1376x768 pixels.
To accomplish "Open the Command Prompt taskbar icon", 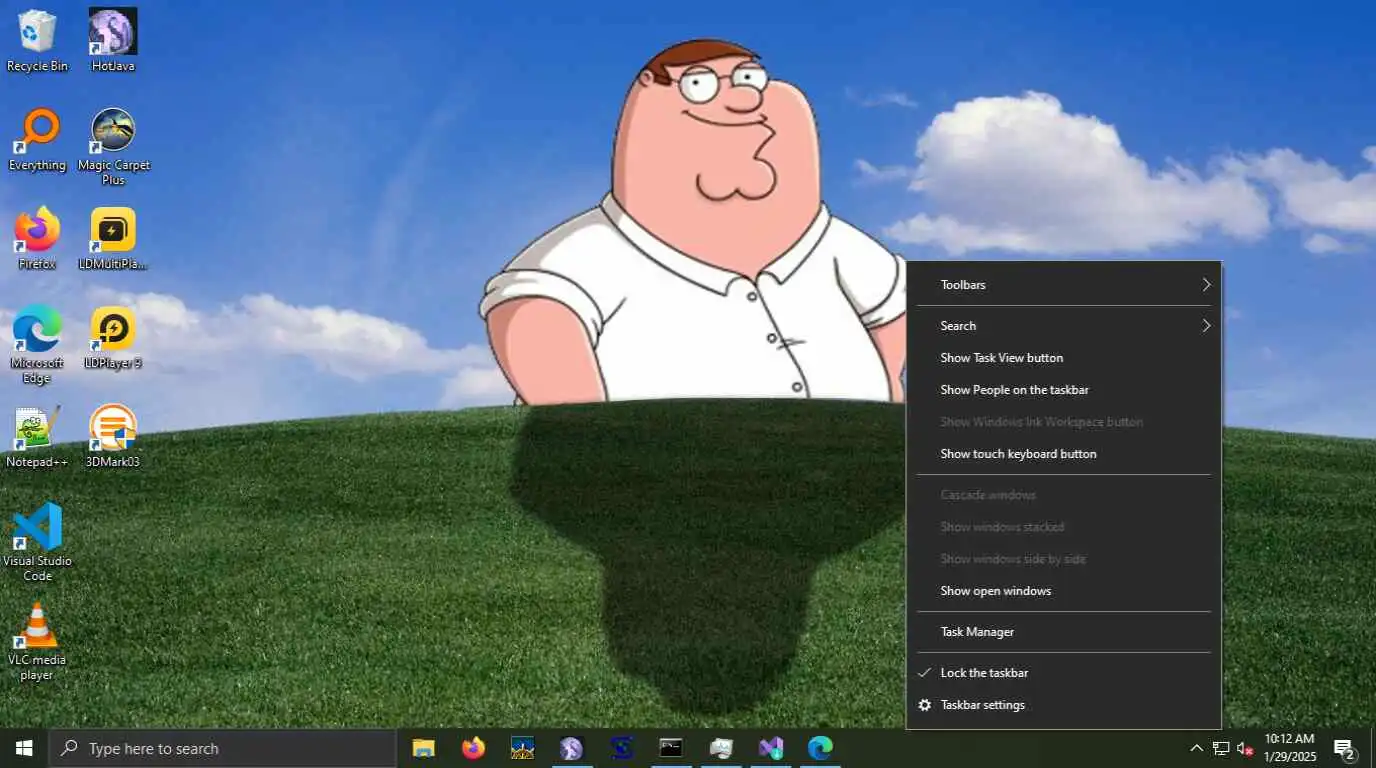I will (671, 748).
